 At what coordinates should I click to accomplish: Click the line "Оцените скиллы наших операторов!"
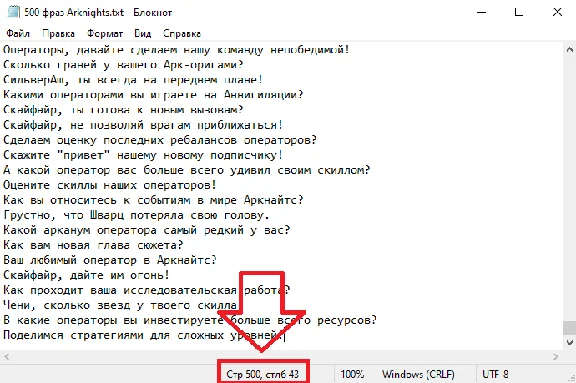click(x=110, y=185)
